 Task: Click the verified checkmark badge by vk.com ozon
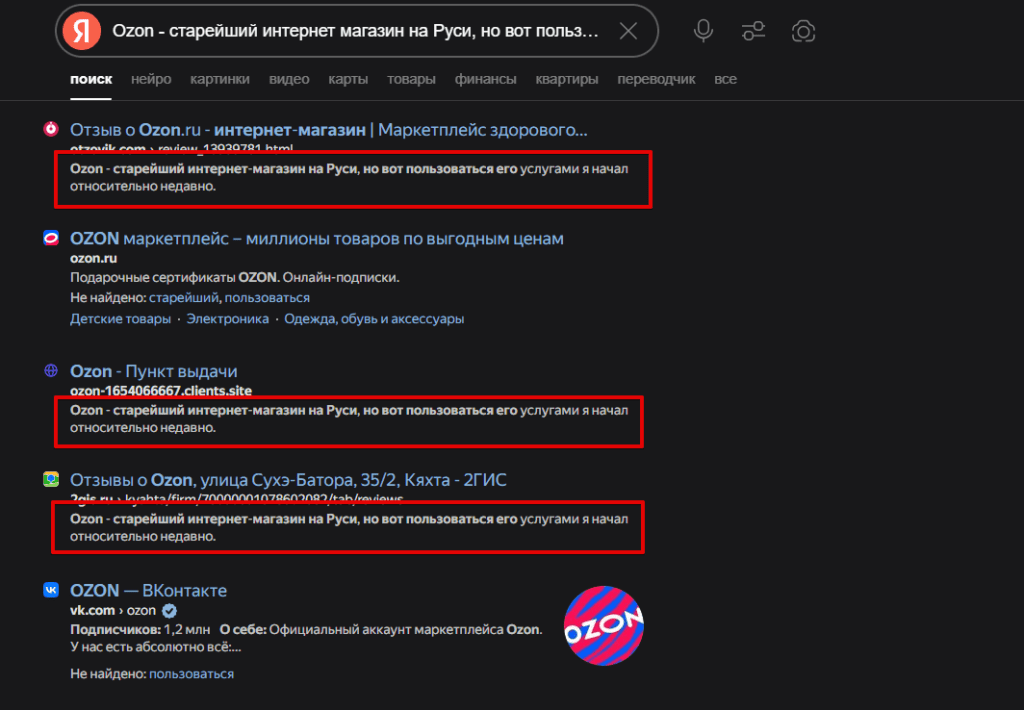[169, 611]
